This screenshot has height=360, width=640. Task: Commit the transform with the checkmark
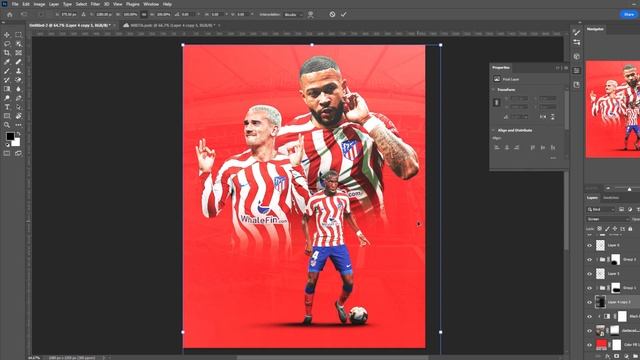[344, 14]
